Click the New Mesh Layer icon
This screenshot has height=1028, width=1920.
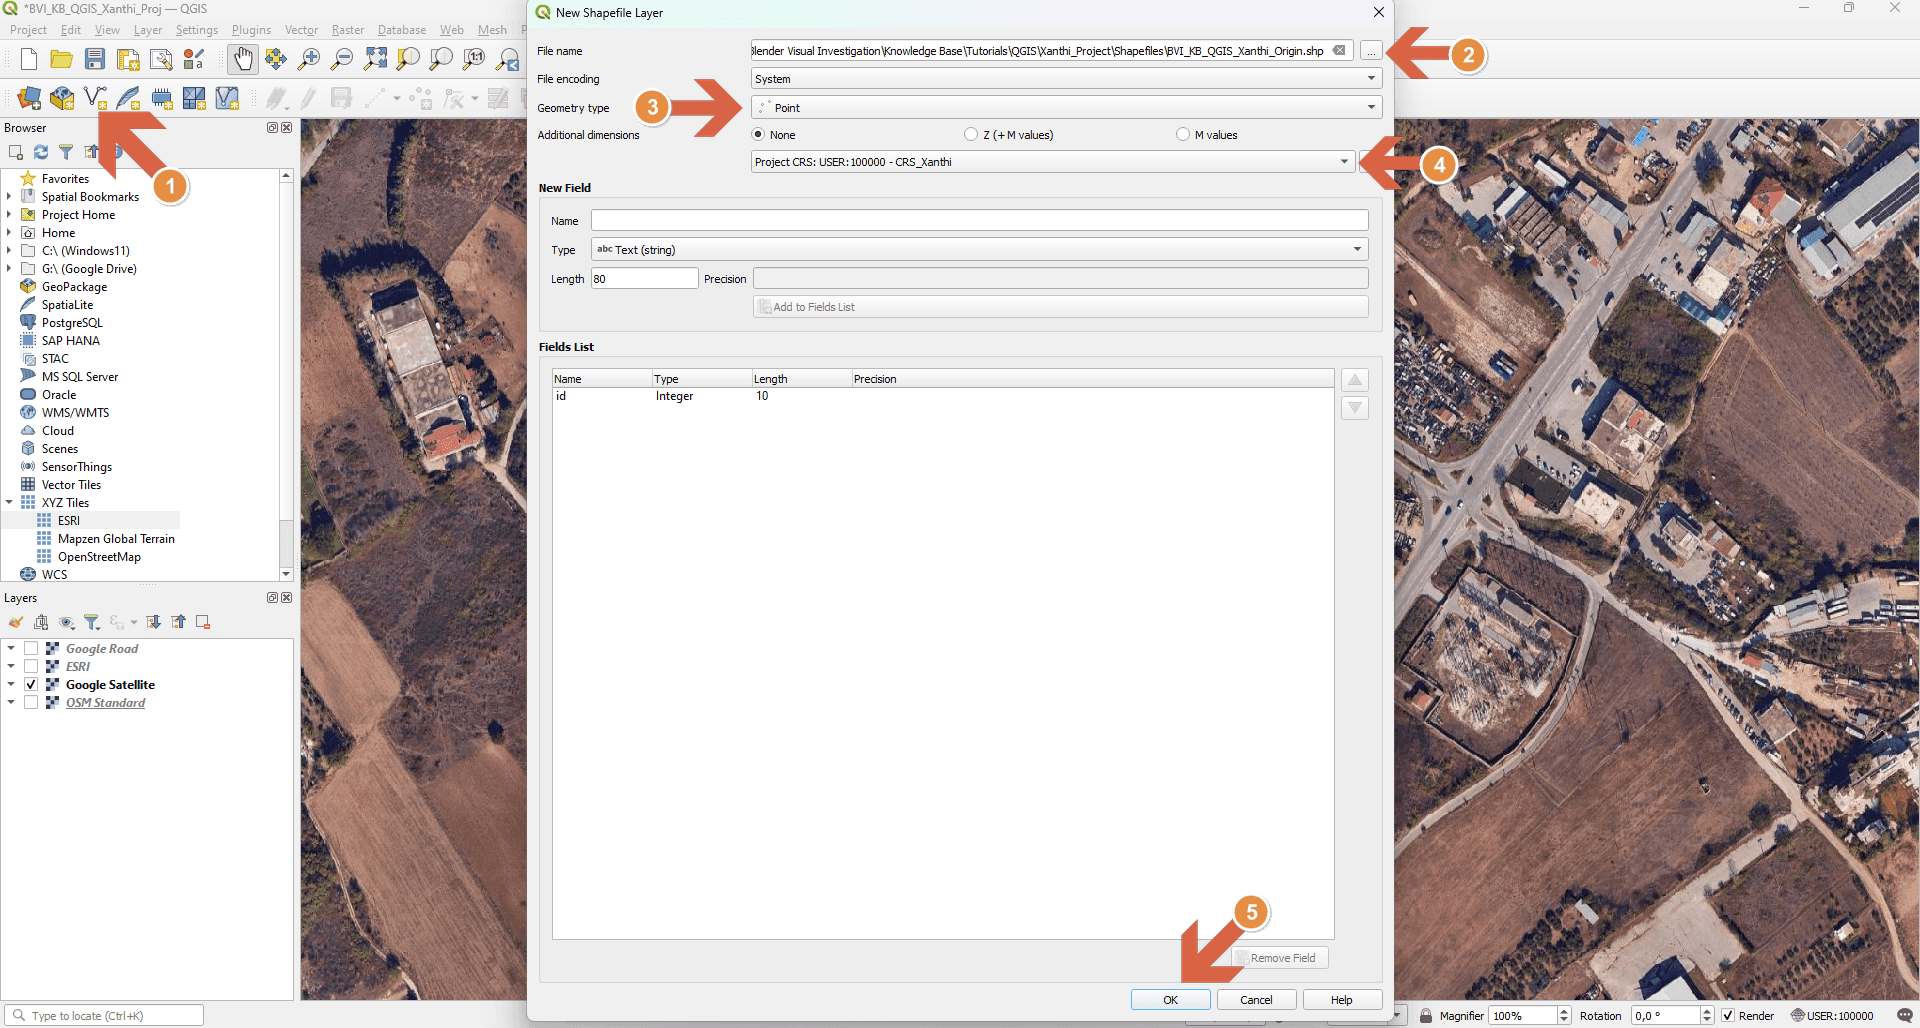point(194,98)
